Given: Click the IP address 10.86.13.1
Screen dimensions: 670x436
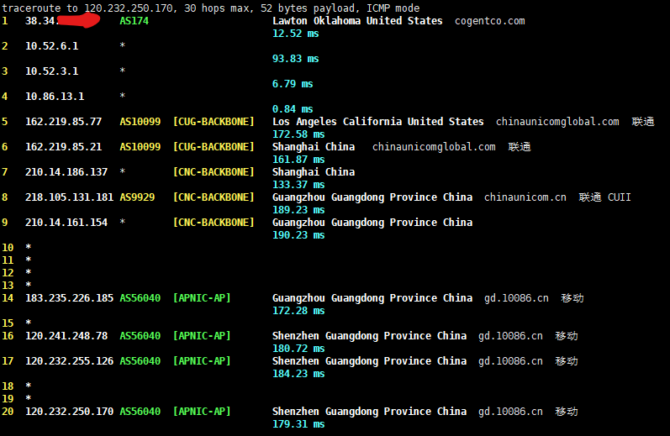Looking at the screenshot, I should 54,96.
